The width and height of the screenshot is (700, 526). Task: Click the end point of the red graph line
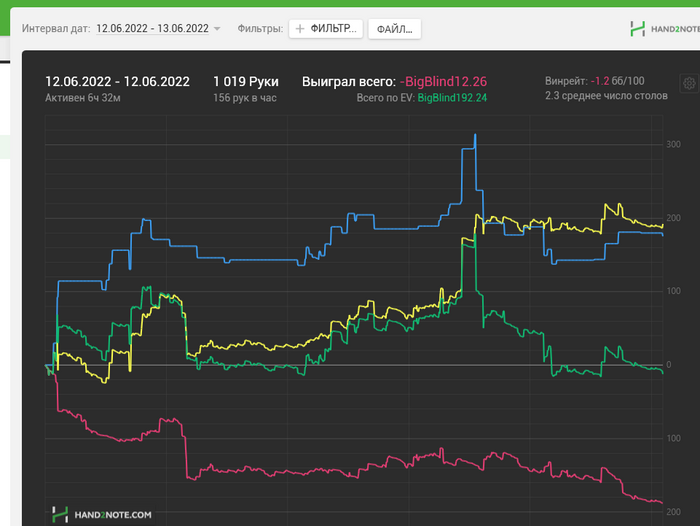coord(662,502)
